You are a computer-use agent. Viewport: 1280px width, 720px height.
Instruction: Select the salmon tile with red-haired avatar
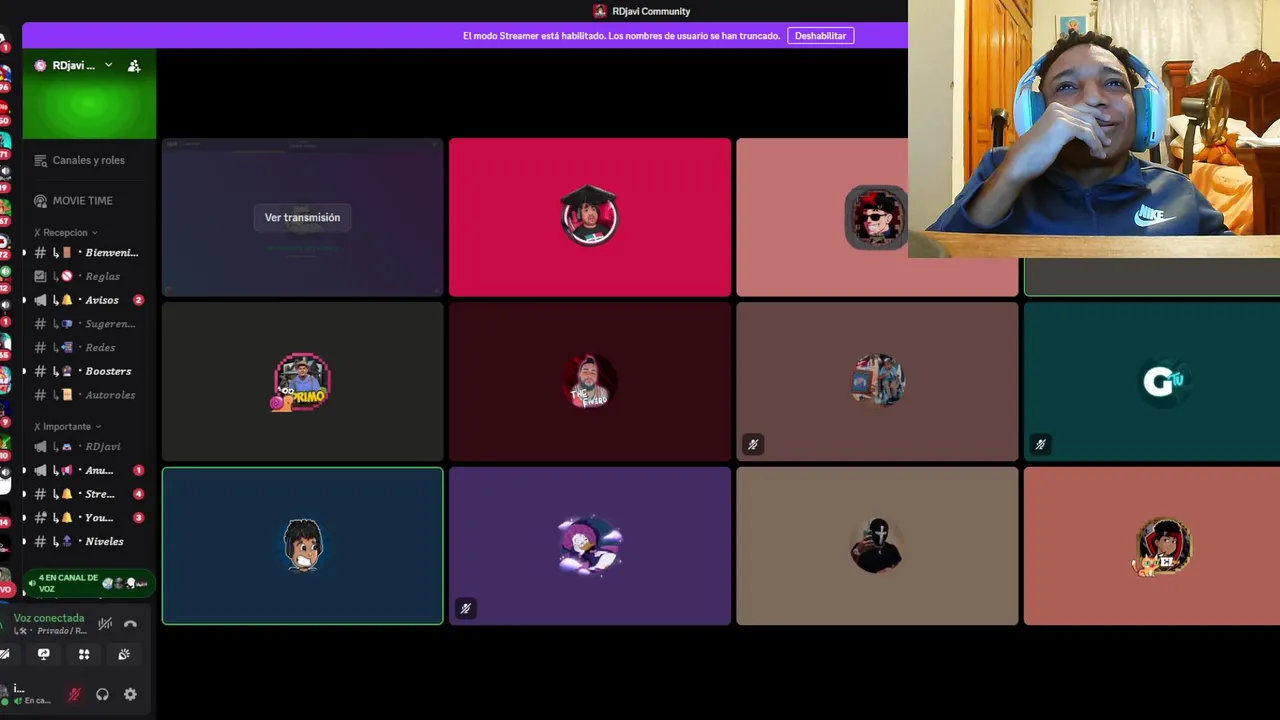[1152, 546]
